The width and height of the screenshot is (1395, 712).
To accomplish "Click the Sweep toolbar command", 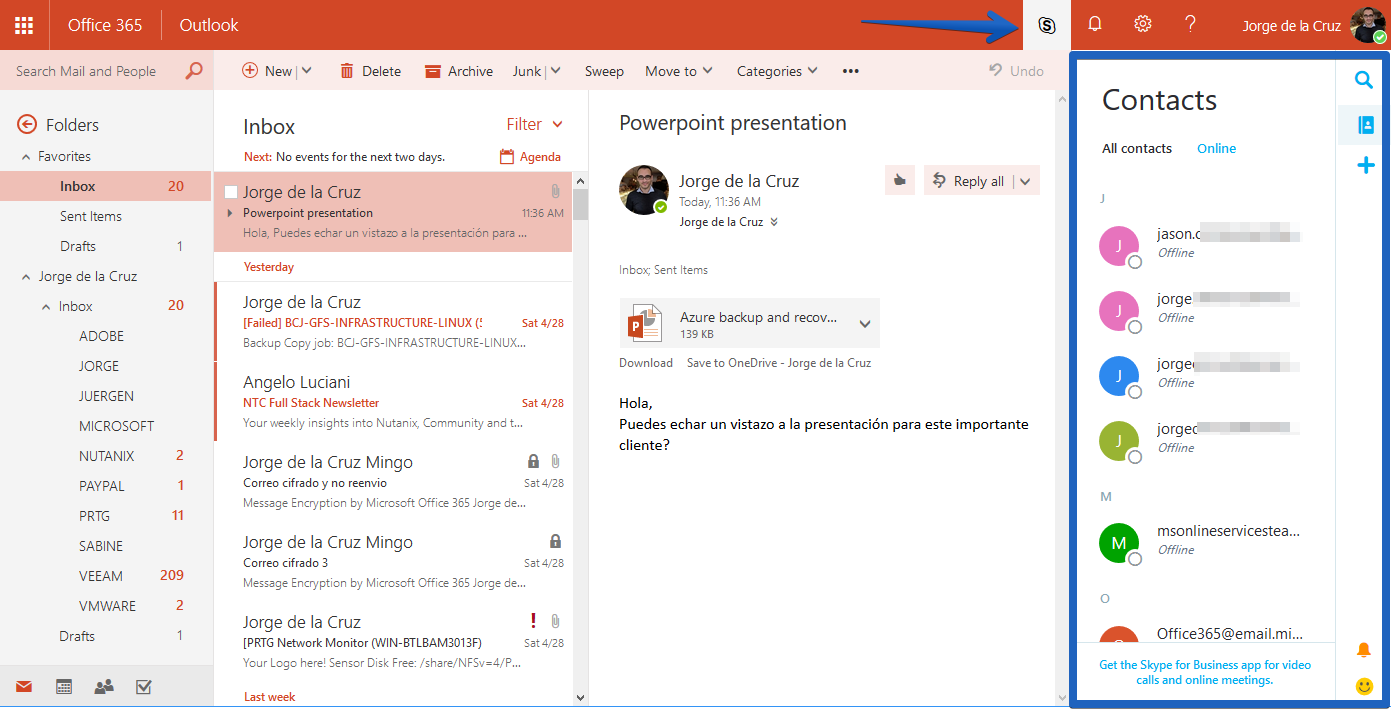I will pos(604,71).
